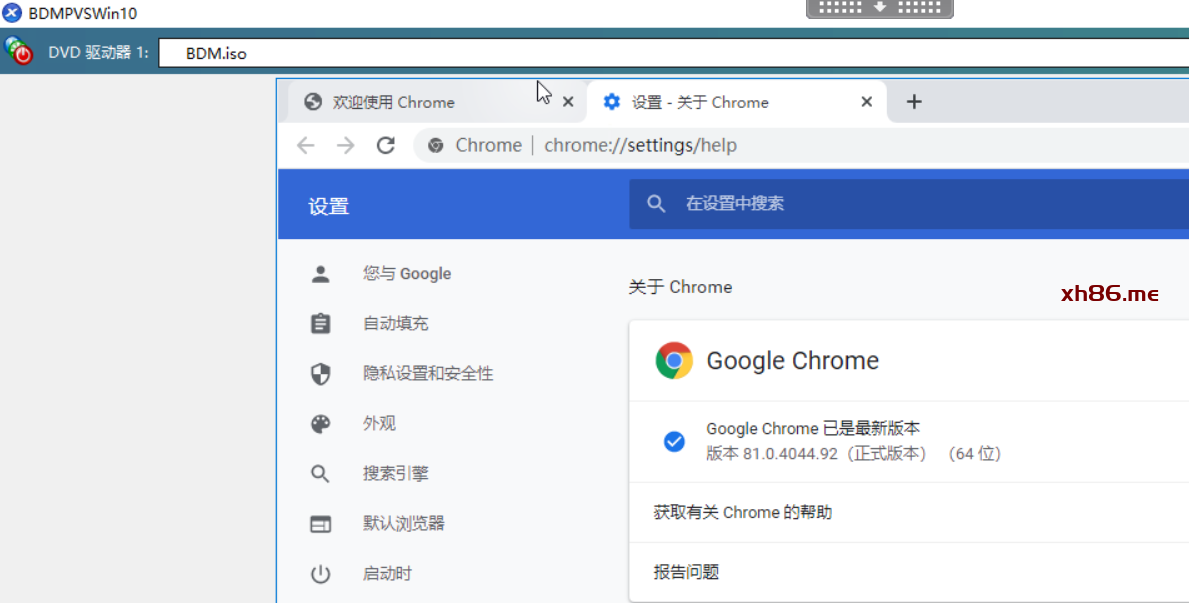Select the 设置 - 关于 Chrome tab
The image size is (1189, 603).
pos(700,102)
